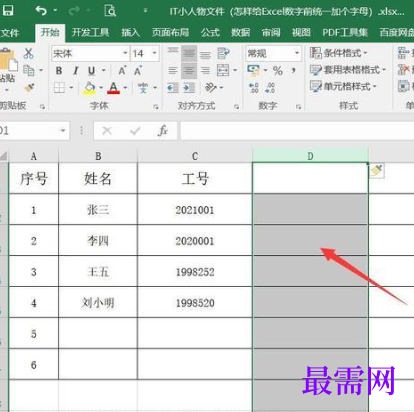Viewport: 414px width, 412px height.
Task: Open the number format 常规 dropdown
Action: (x=297, y=53)
